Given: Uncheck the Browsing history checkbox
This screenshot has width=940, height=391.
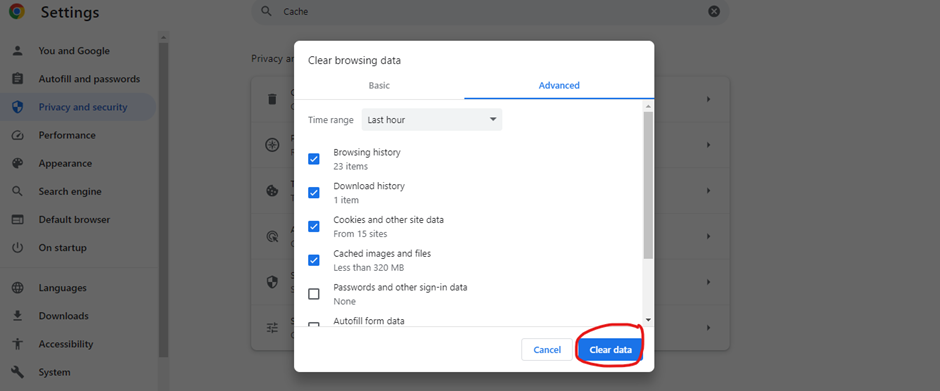Looking at the screenshot, I should (314, 159).
